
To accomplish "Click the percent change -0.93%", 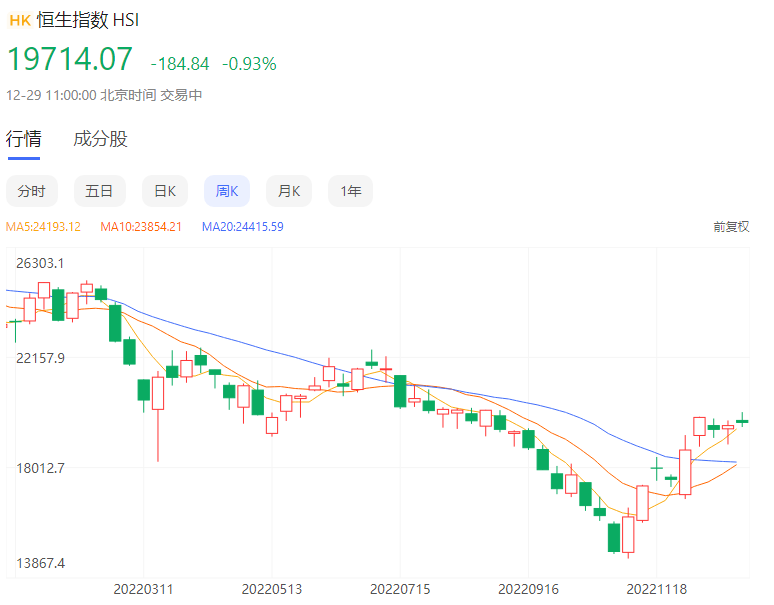I will coord(249,64).
